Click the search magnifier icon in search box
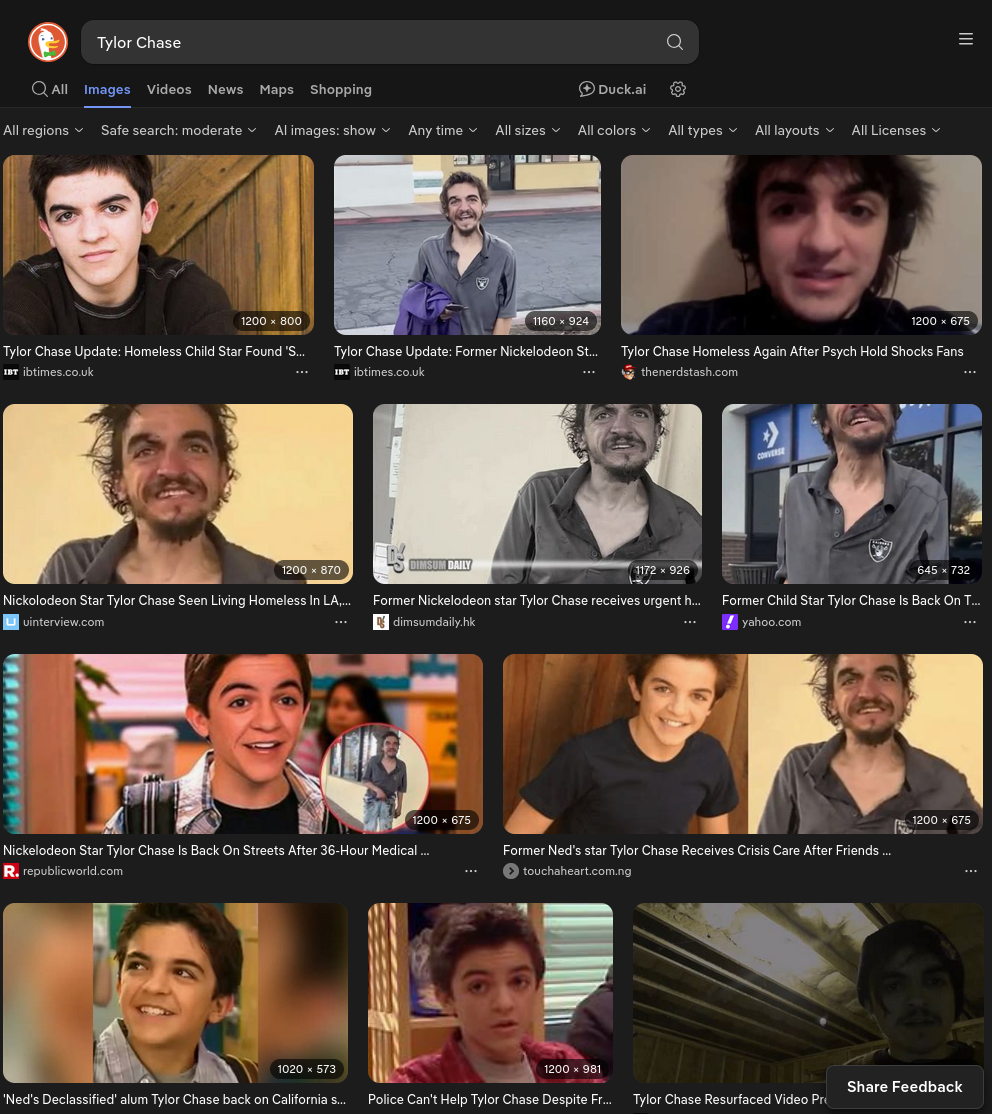The width and height of the screenshot is (992, 1114). coord(674,42)
